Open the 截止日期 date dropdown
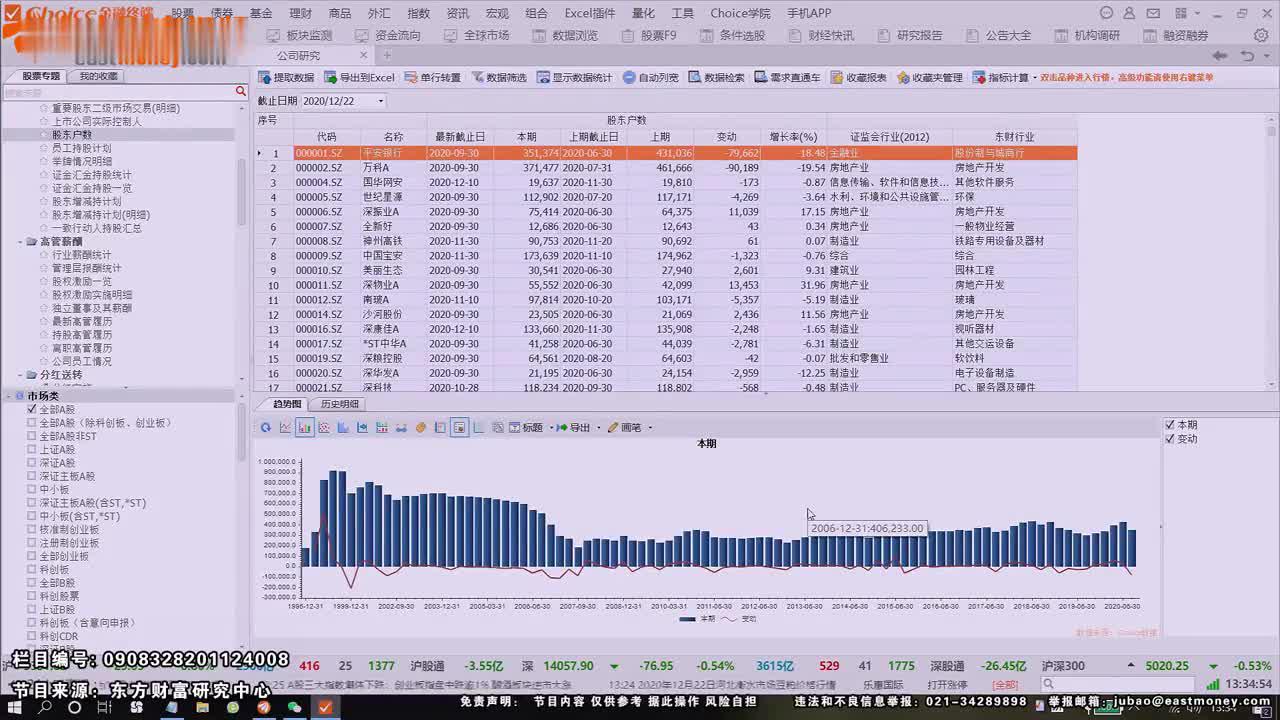The width and height of the screenshot is (1280, 720). click(x=380, y=101)
